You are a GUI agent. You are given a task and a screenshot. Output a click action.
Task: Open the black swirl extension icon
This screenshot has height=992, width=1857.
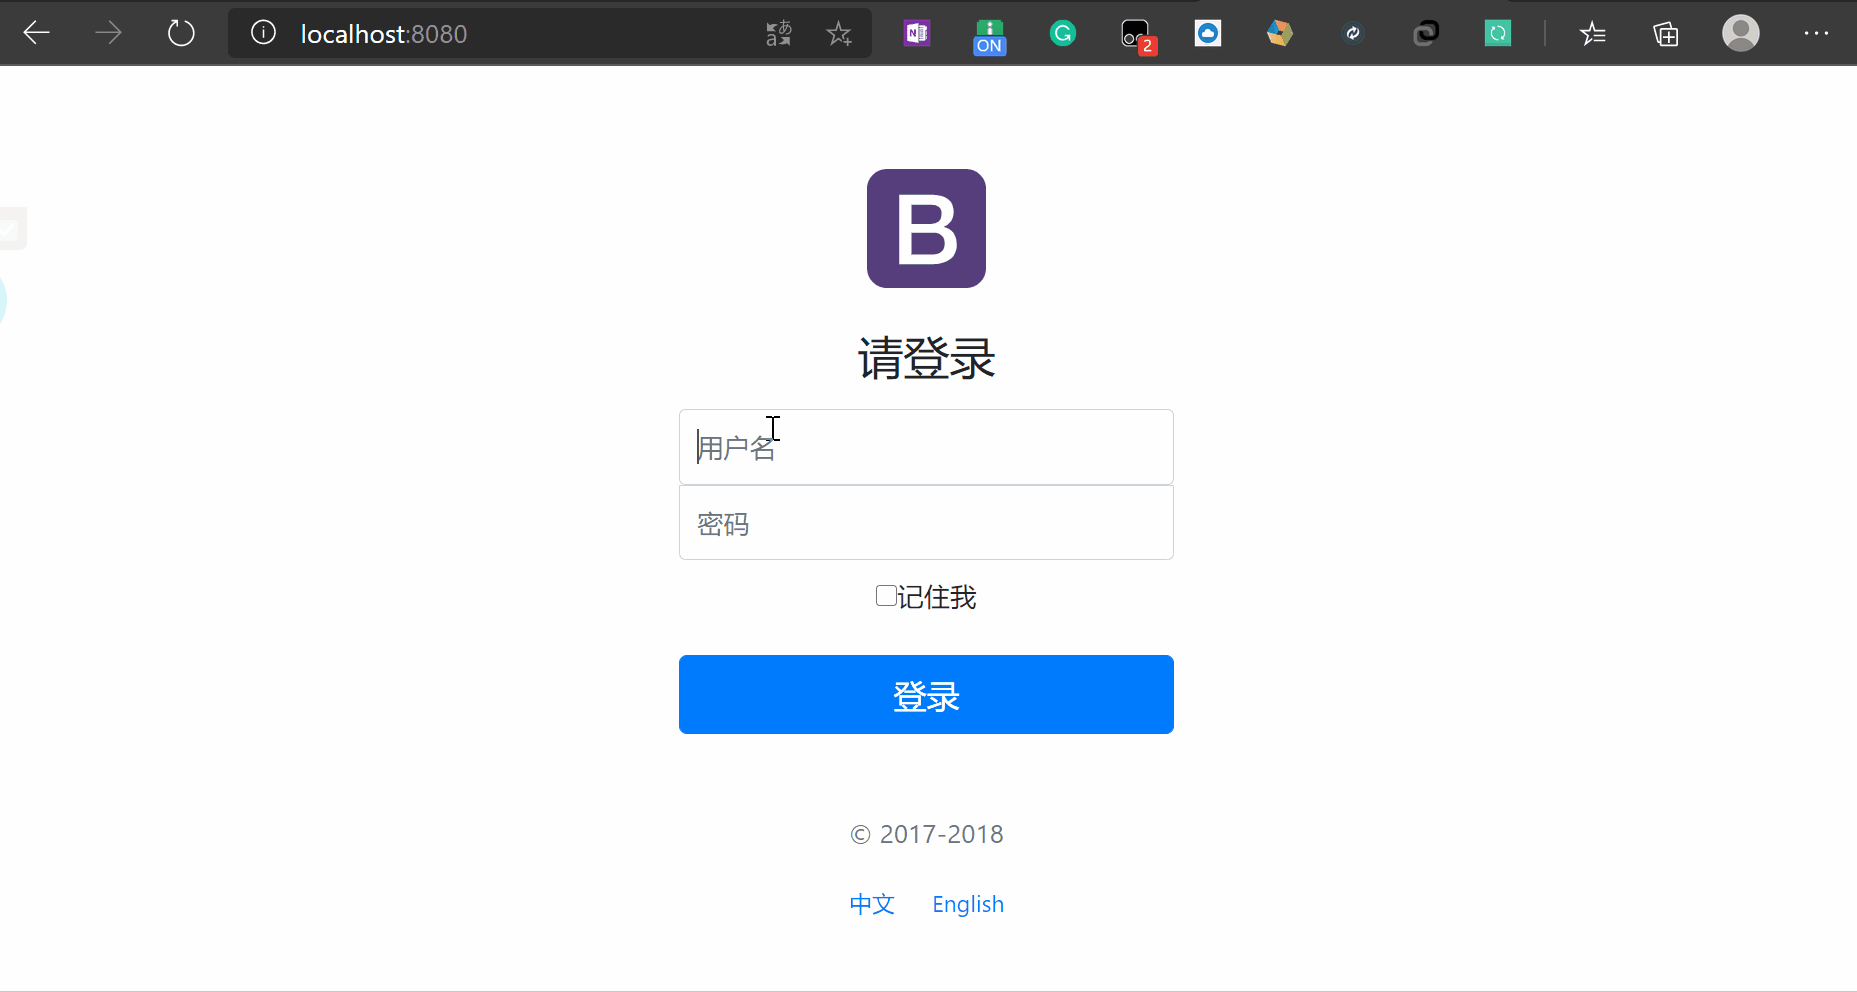click(x=1426, y=34)
